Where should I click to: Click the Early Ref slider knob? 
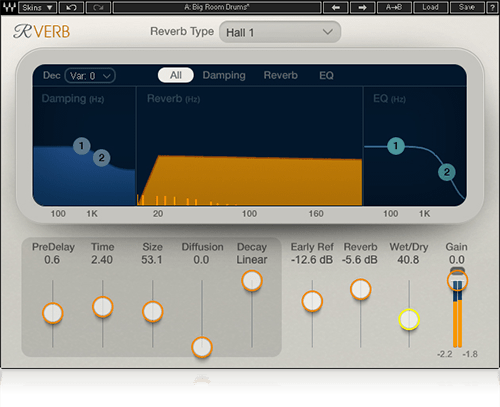point(312,301)
